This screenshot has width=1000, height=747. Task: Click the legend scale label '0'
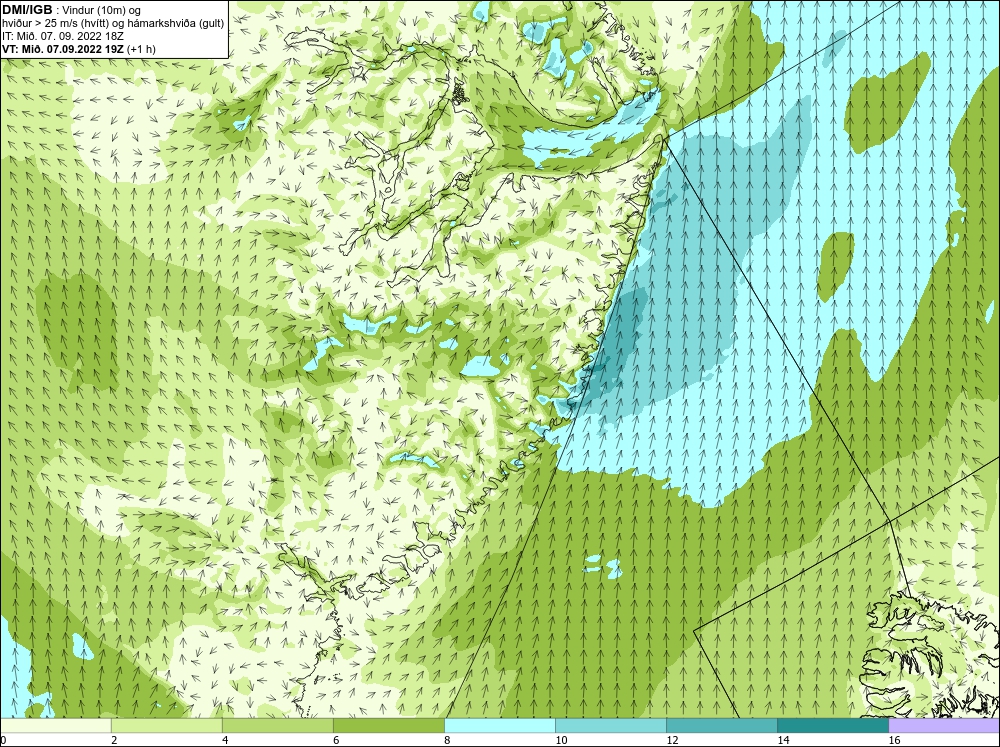pyautogui.click(x=4, y=740)
